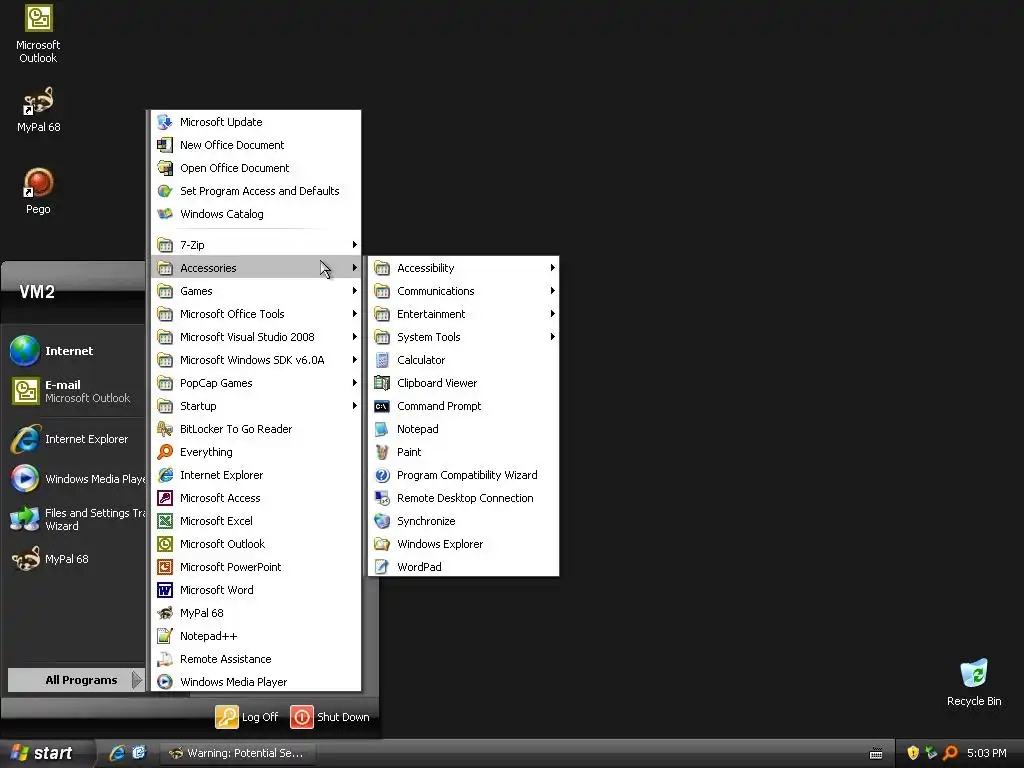Image resolution: width=1024 pixels, height=768 pixels.
Task: Open BitLocker To Go Reader
Action: (x=256, y=429)
